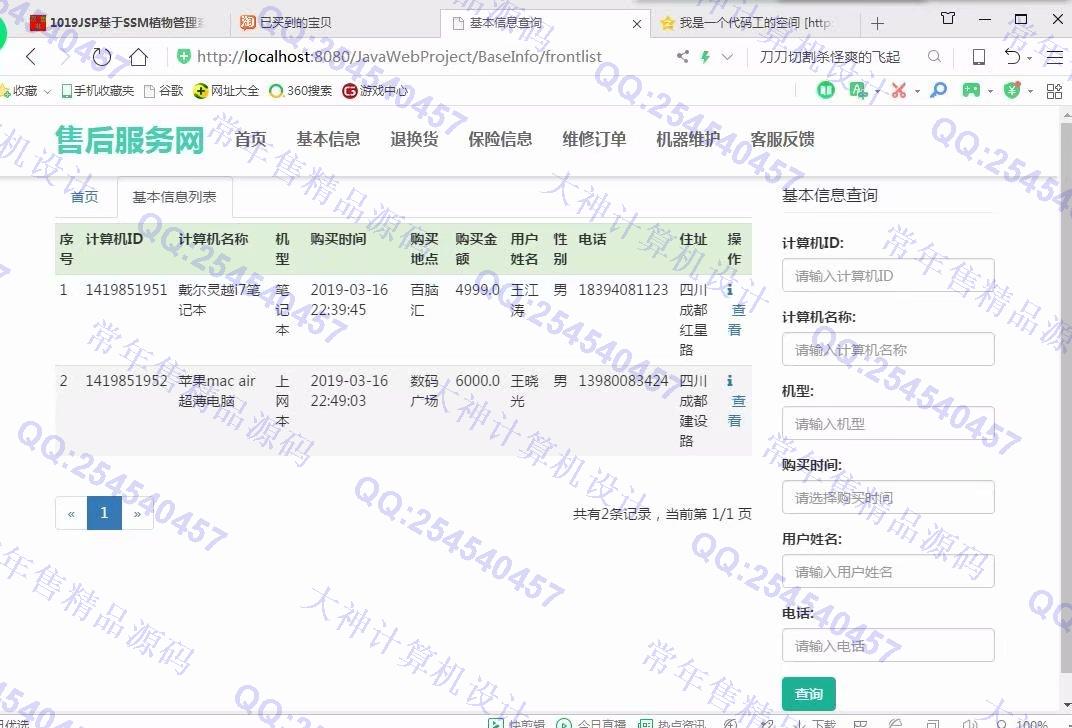Viewport: 1072px width, 728px height.
Task: Click the 苹果mac air超薄电脑 cell
Action: (217, 390)
